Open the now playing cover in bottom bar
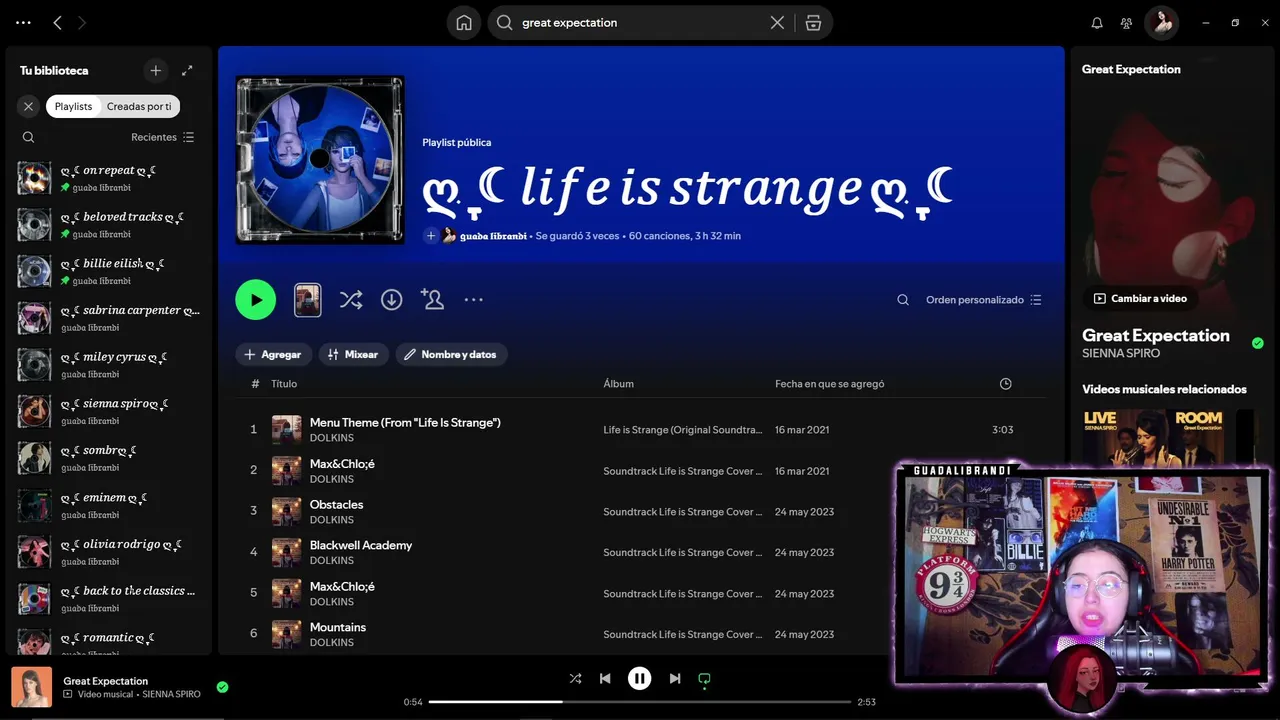The height and width of the screenshot is (720, 1280). point(31,687)
